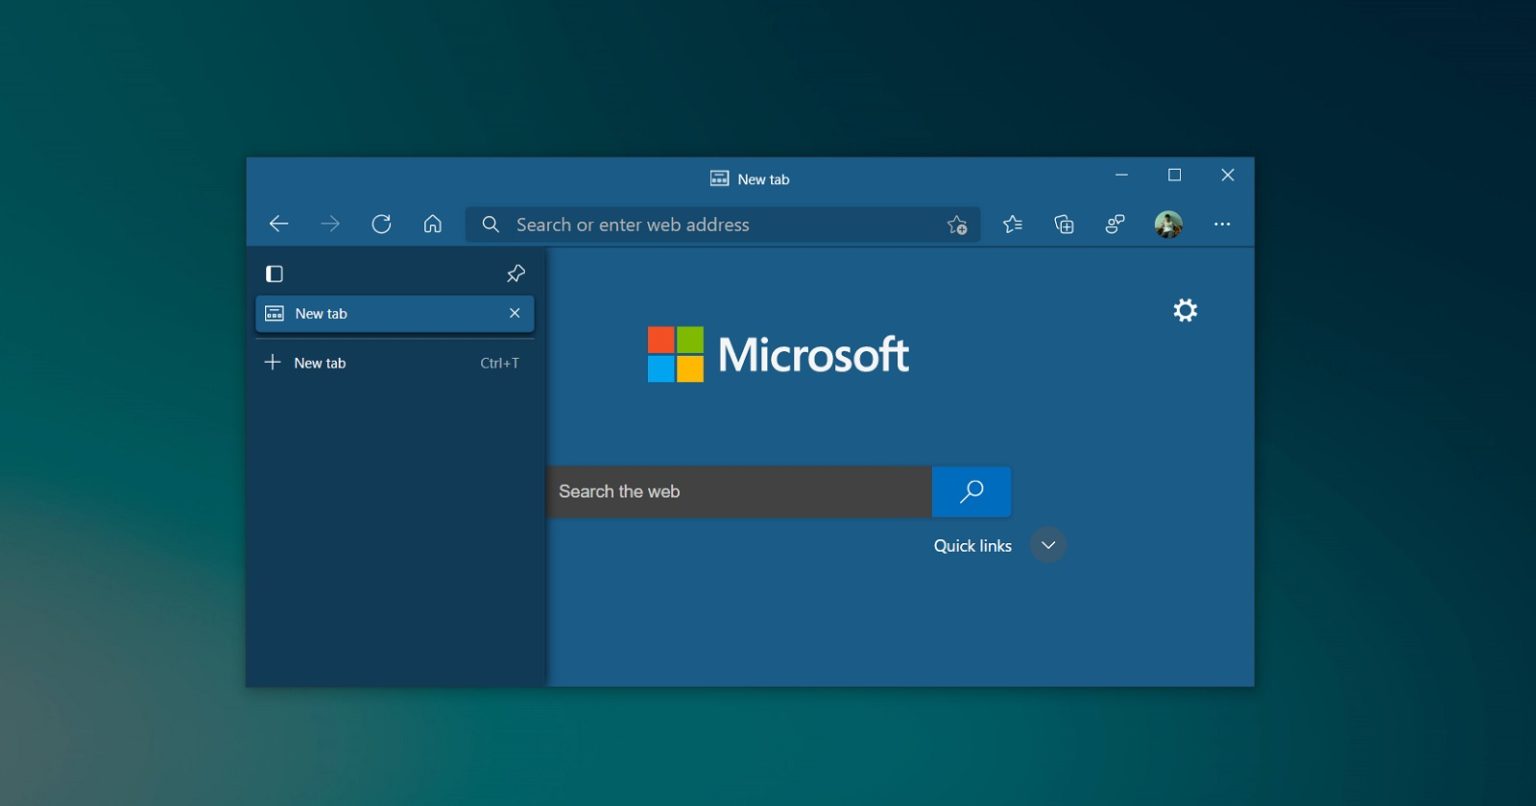Screen dimensions: 1536x806
Task: Go to the Home page
Action: pos(432,224)
